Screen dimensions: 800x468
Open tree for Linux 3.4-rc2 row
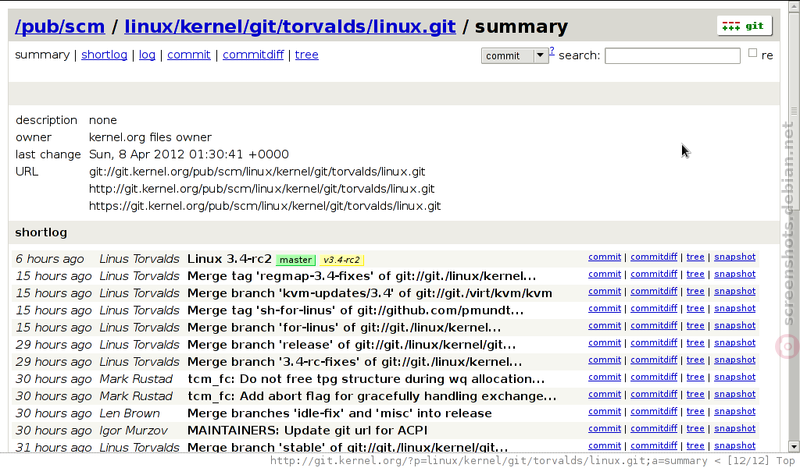[695, 257]
